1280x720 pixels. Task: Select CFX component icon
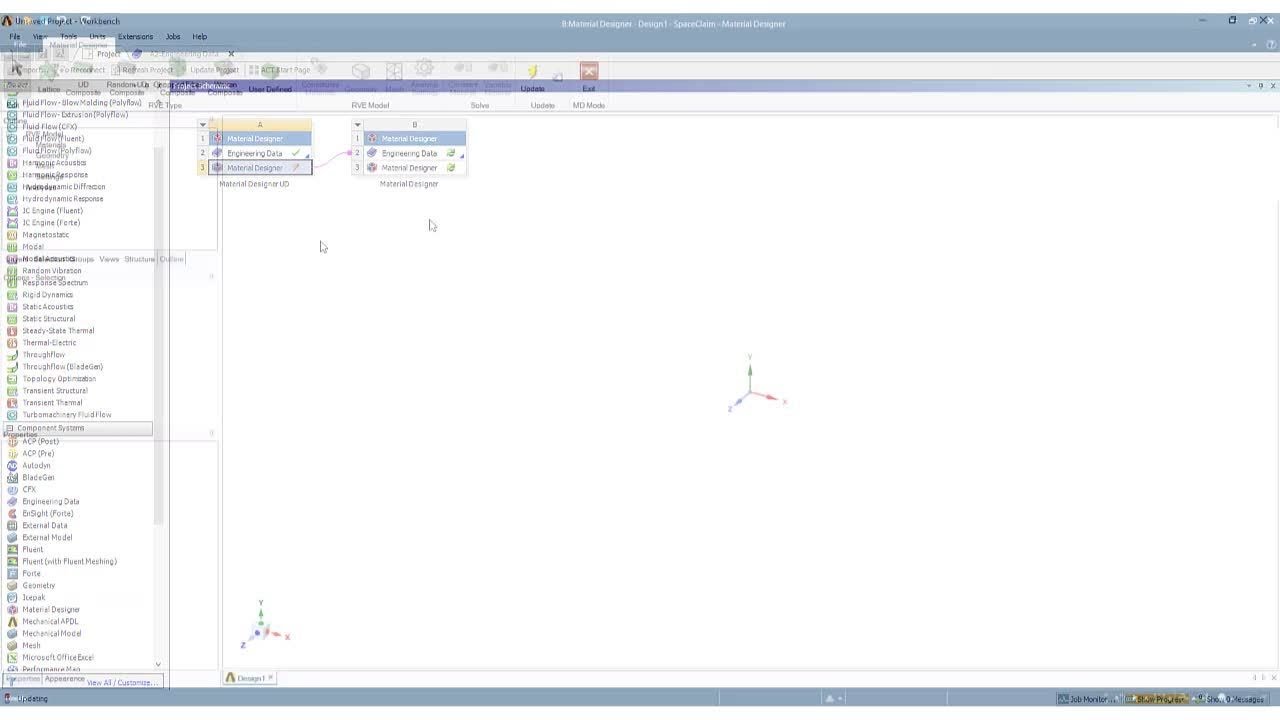(x=12, y=489)
